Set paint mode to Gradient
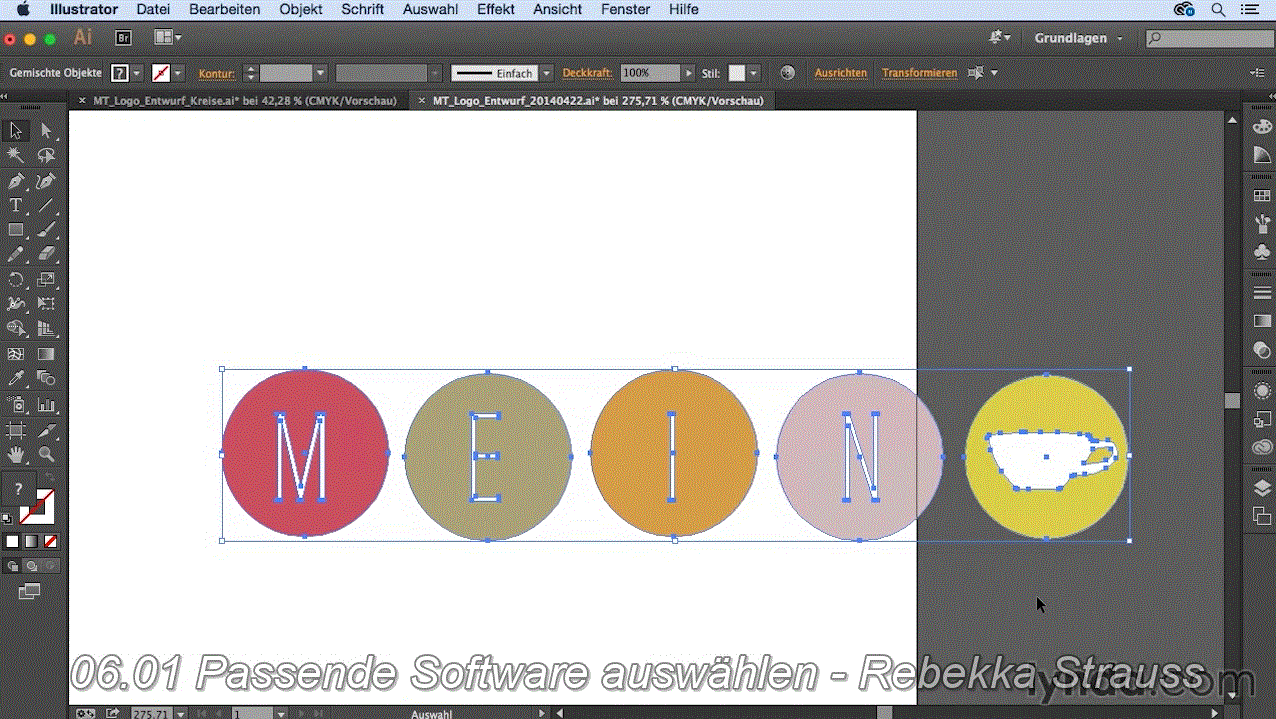Screen dimensions: 1276x719 31,541
